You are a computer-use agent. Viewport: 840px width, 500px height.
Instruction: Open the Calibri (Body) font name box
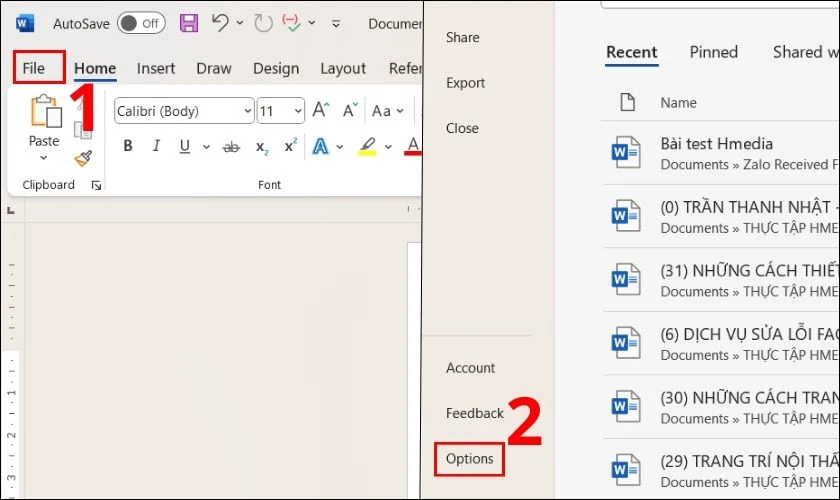tap(184, 111)
